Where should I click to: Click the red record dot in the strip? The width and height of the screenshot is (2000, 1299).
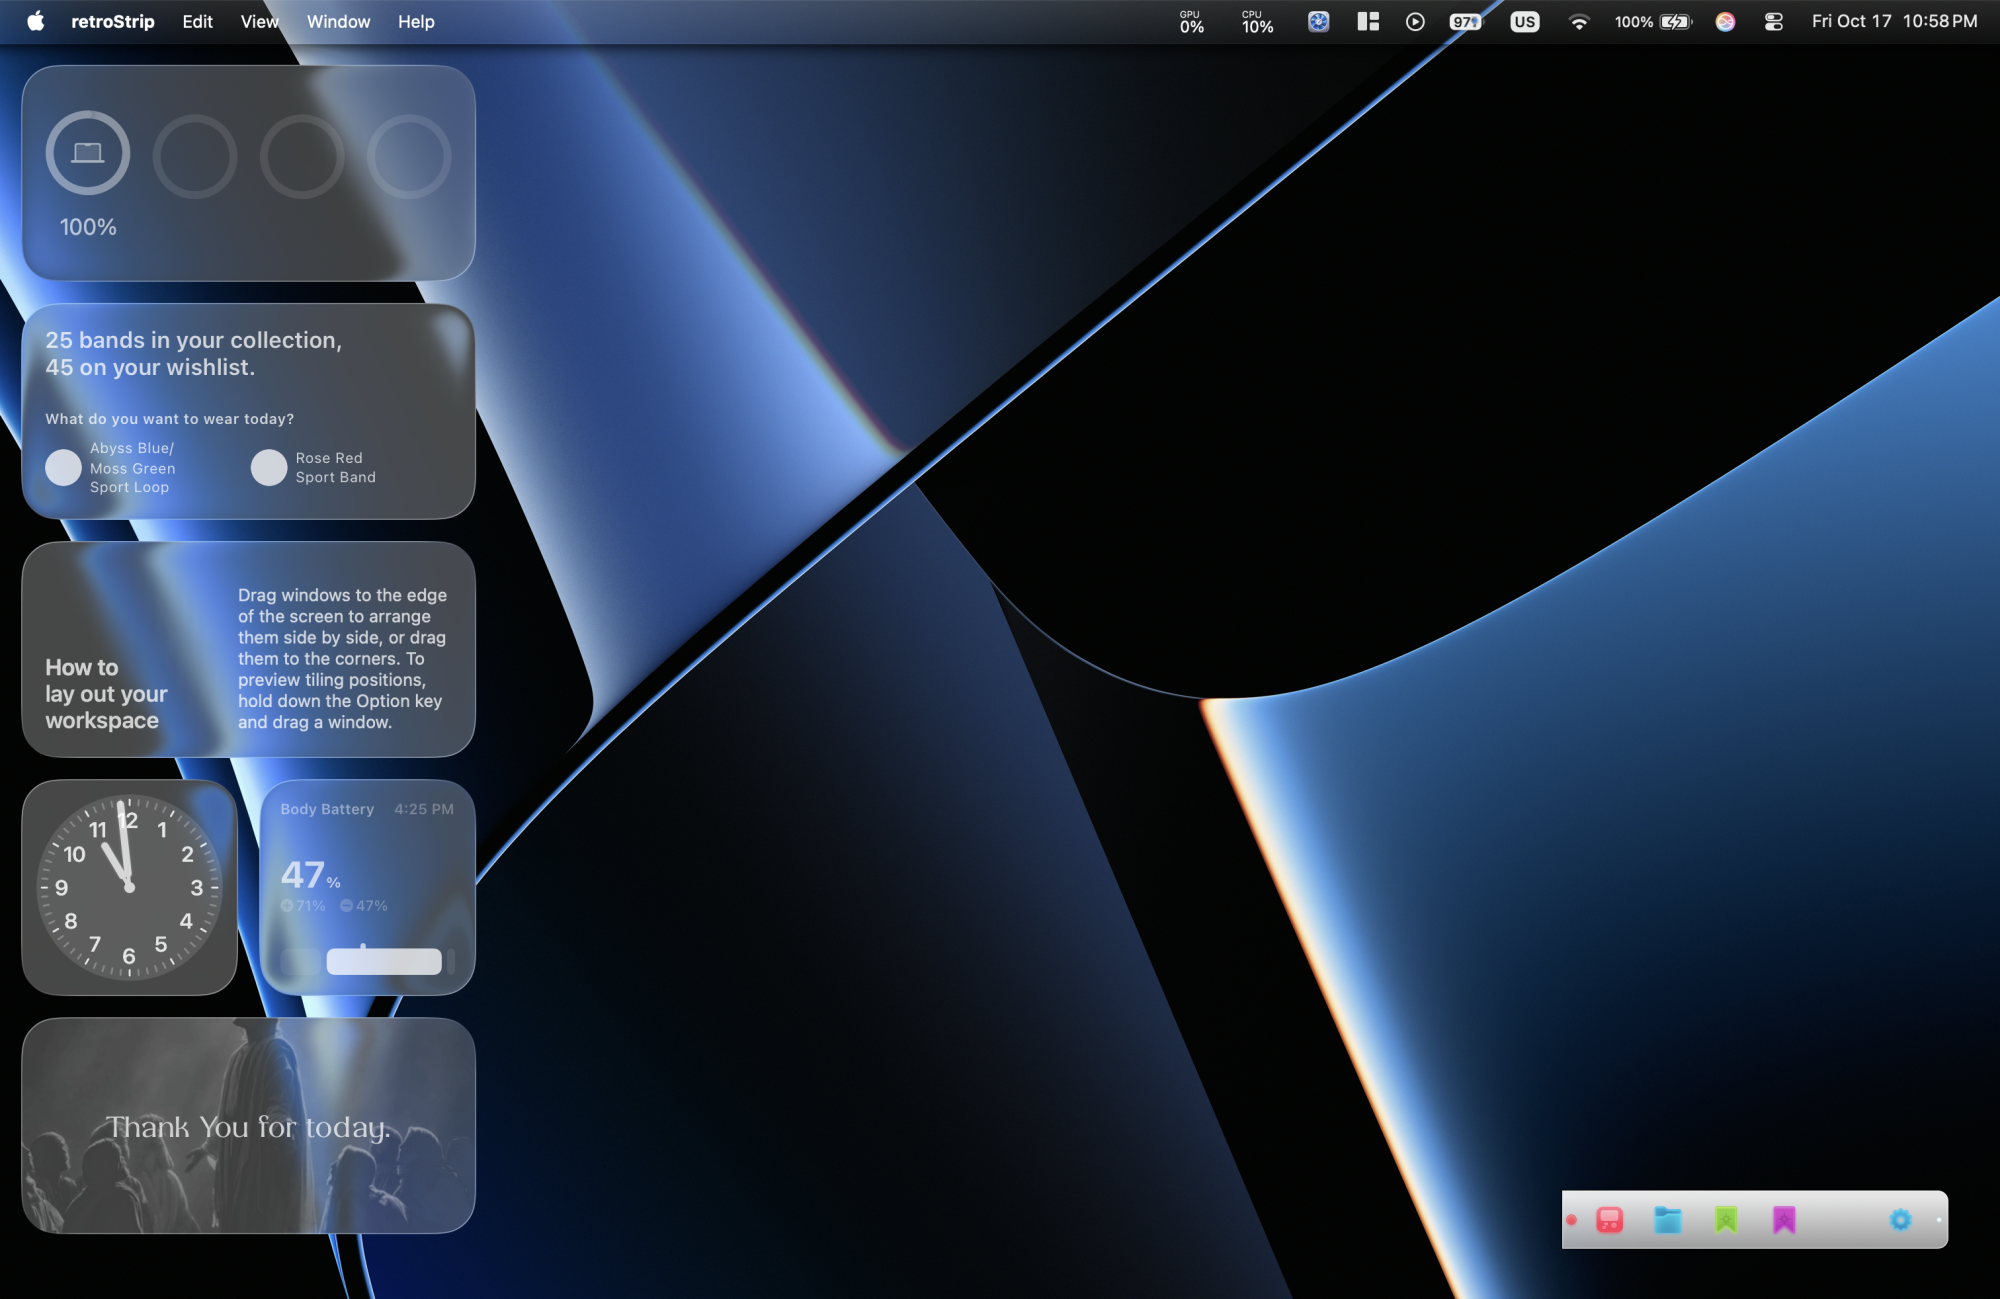1573,1219
